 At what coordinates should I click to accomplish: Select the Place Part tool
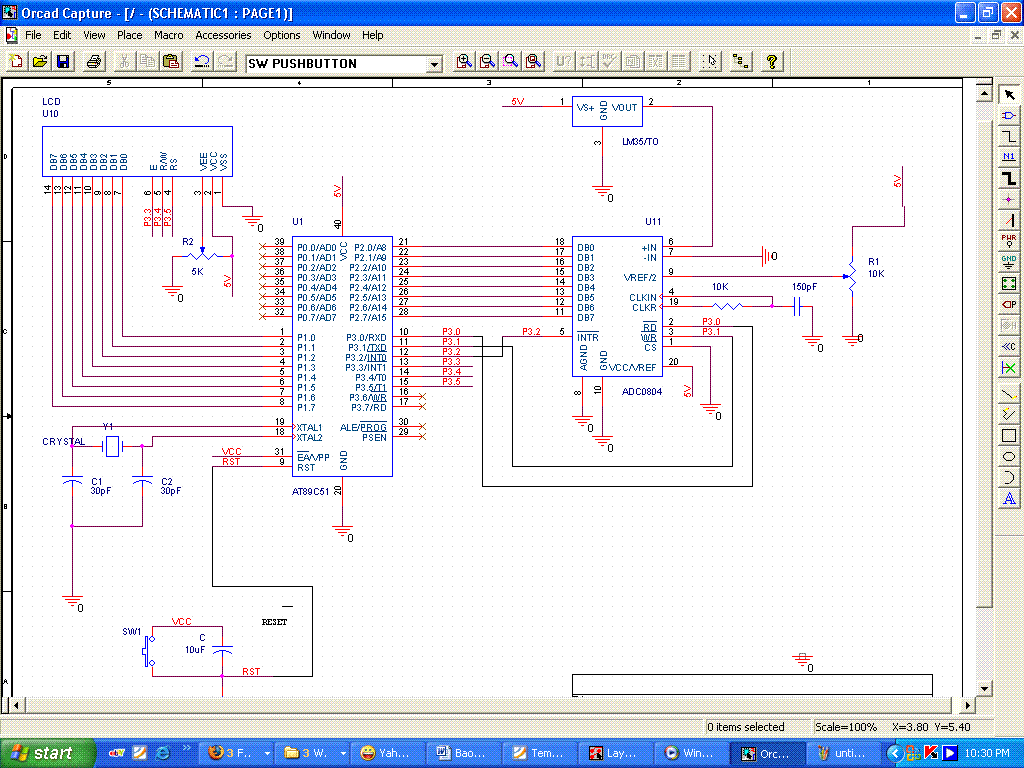click(x=1009, y=115)
